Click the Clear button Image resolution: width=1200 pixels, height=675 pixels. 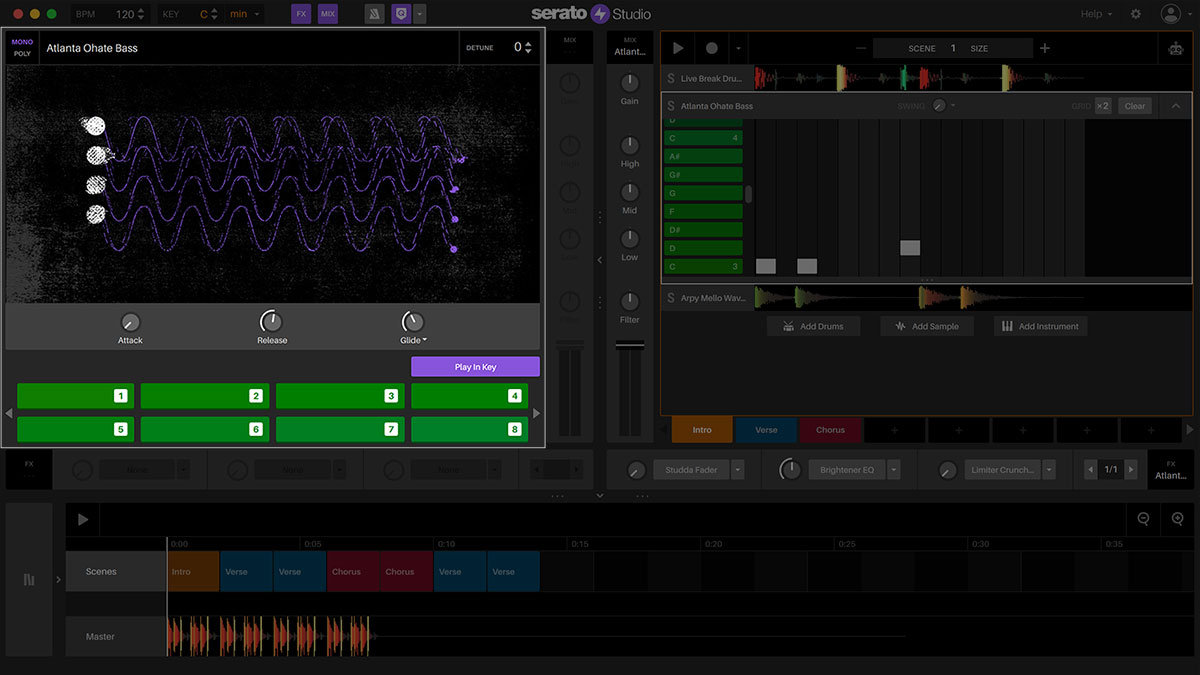click(1135, 106)
